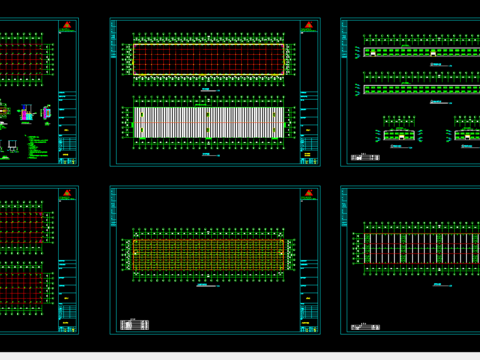Image resolution: width=480 pixels, height=360 pixels.
Task: Click the title block grid on top-center sheet
Action: pyautogui.click(x=309, y=144)
